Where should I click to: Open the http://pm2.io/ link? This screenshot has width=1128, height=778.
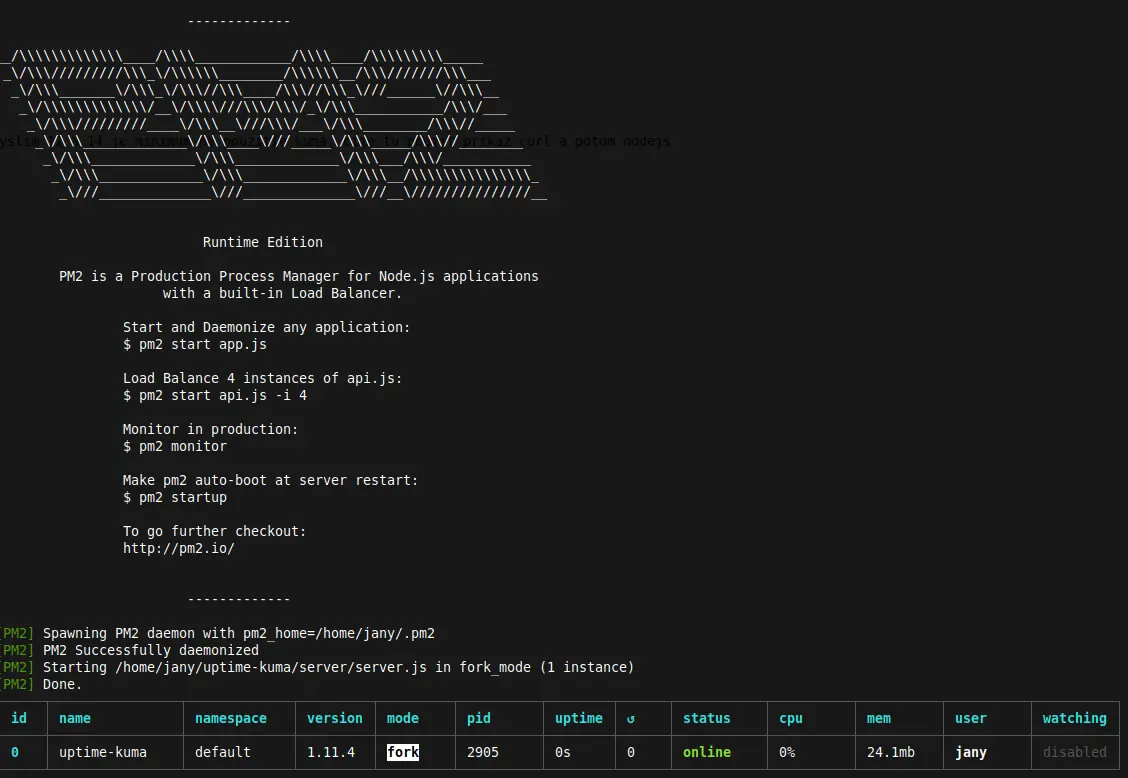179,548
